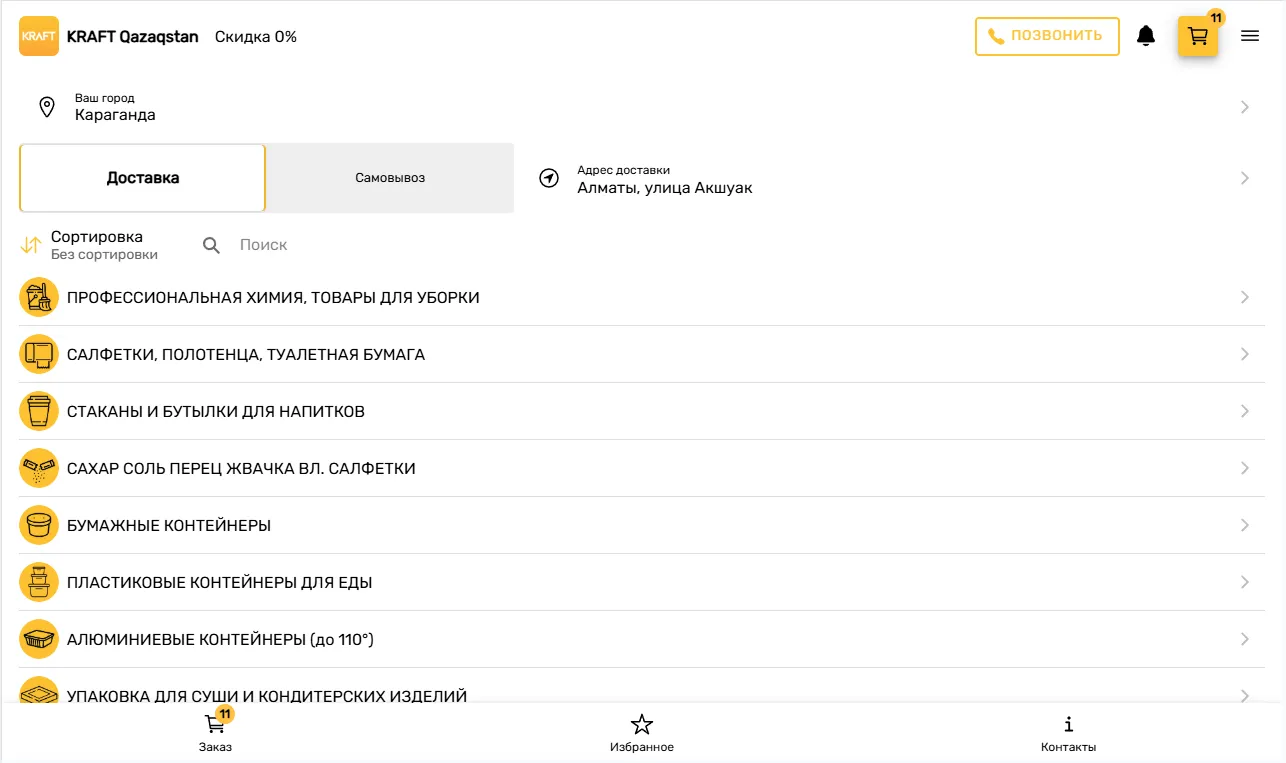Image resolution: width=1286 pixels, height=763 pixels.
Task: Expand the Адрес доставки chevron
Action: click(x=1244, y=178)
